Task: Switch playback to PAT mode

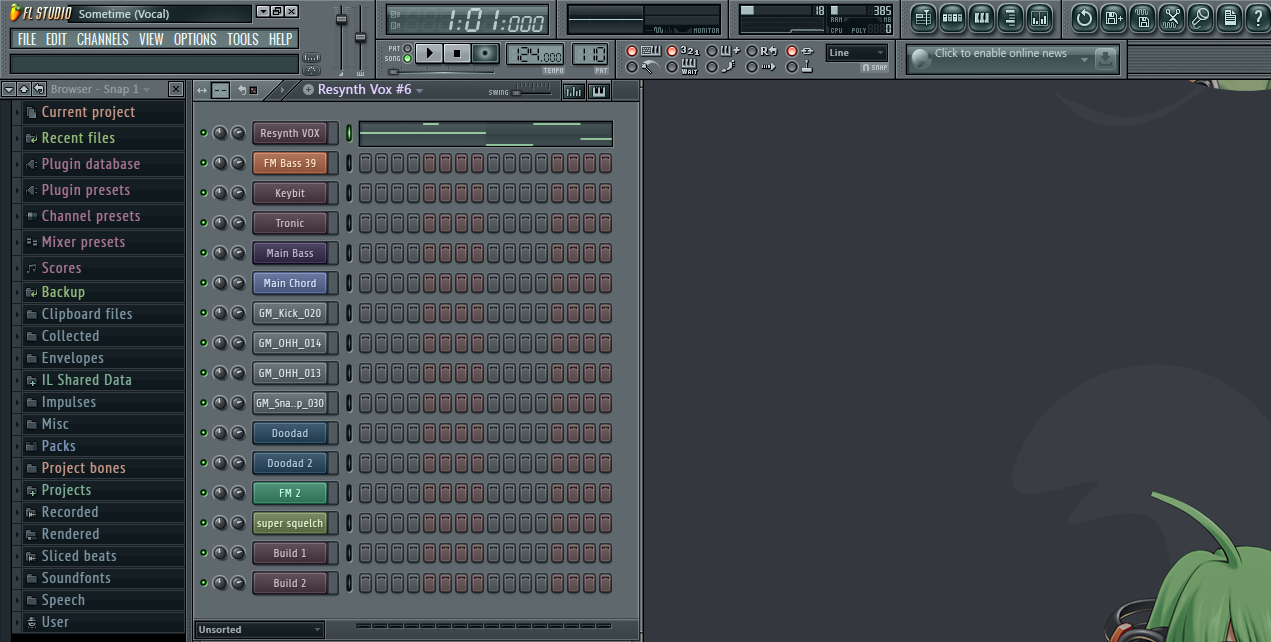Action: [407, 48]
